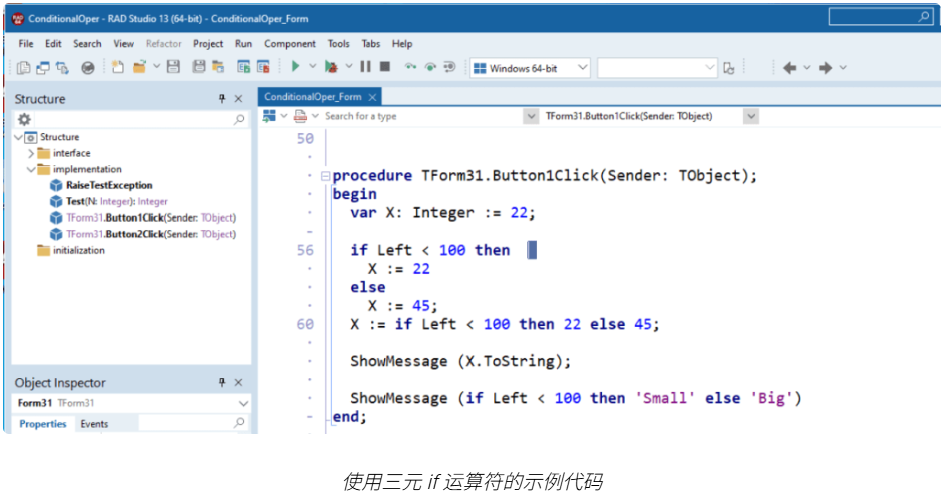The width and height of the screenshot is (948, 499).
Task: Click the Back navigation arrow
Action: pos(789,68)
